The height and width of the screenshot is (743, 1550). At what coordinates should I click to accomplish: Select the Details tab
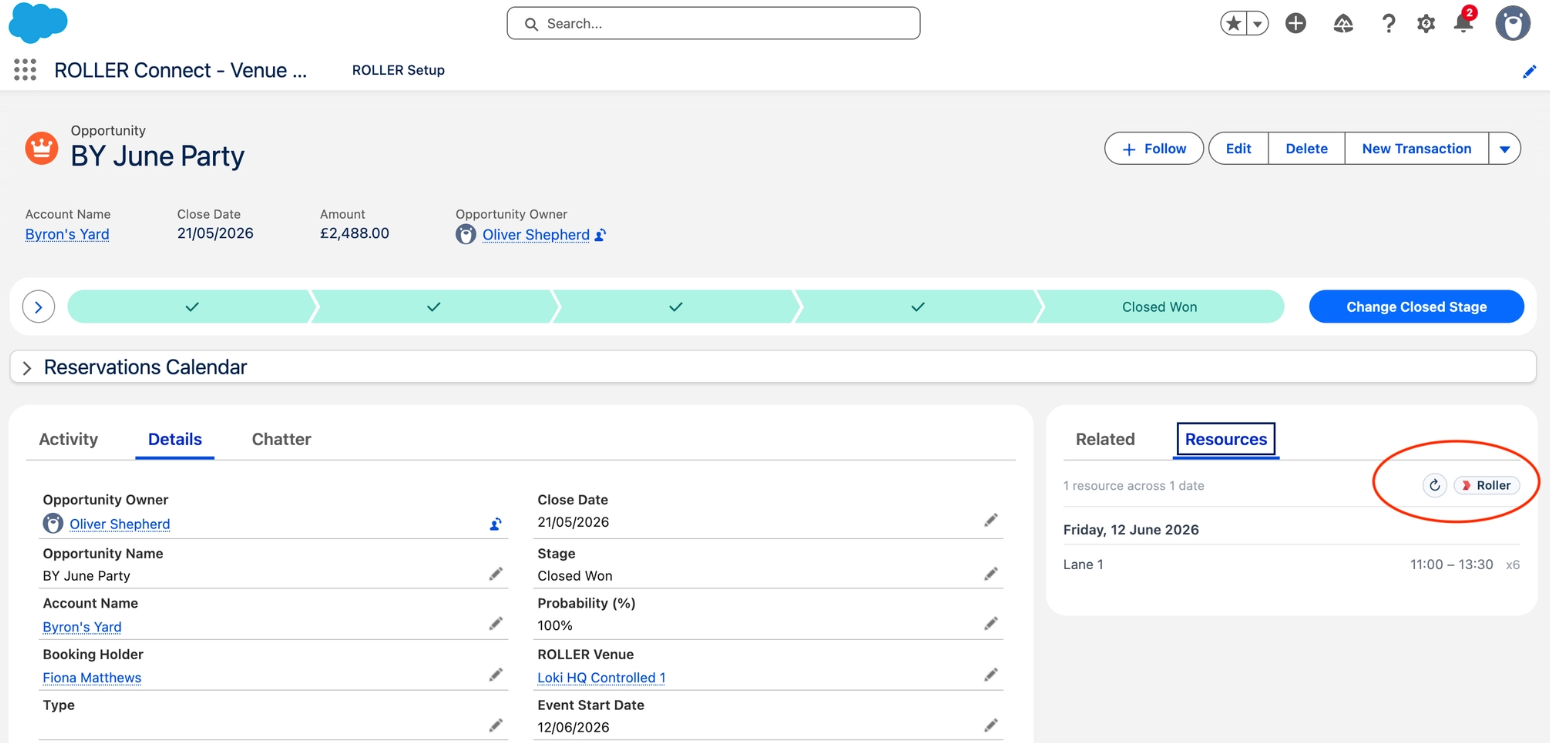pyautogui.click(x=175, y=439)
